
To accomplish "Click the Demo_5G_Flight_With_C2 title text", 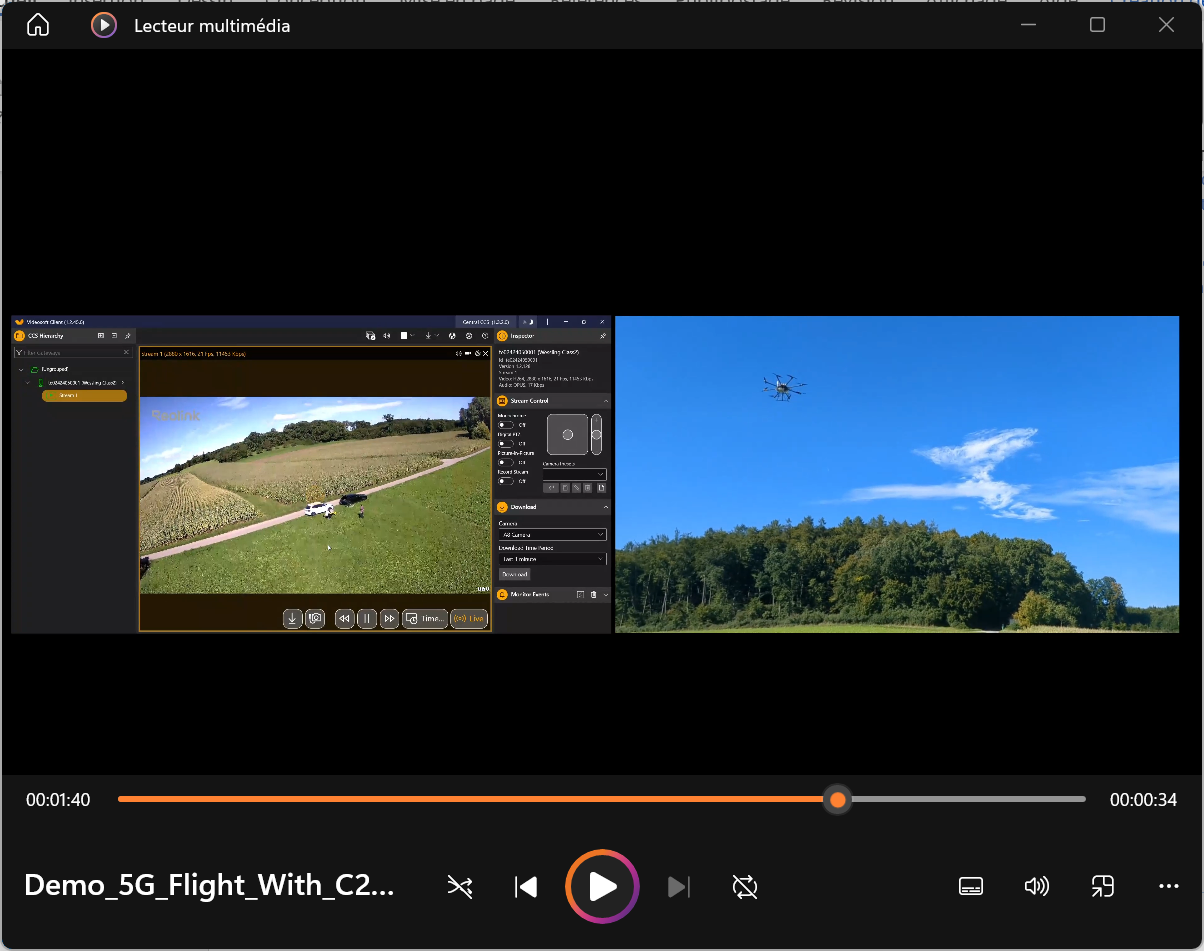I will pyautogui.click(x=210, y=886).
